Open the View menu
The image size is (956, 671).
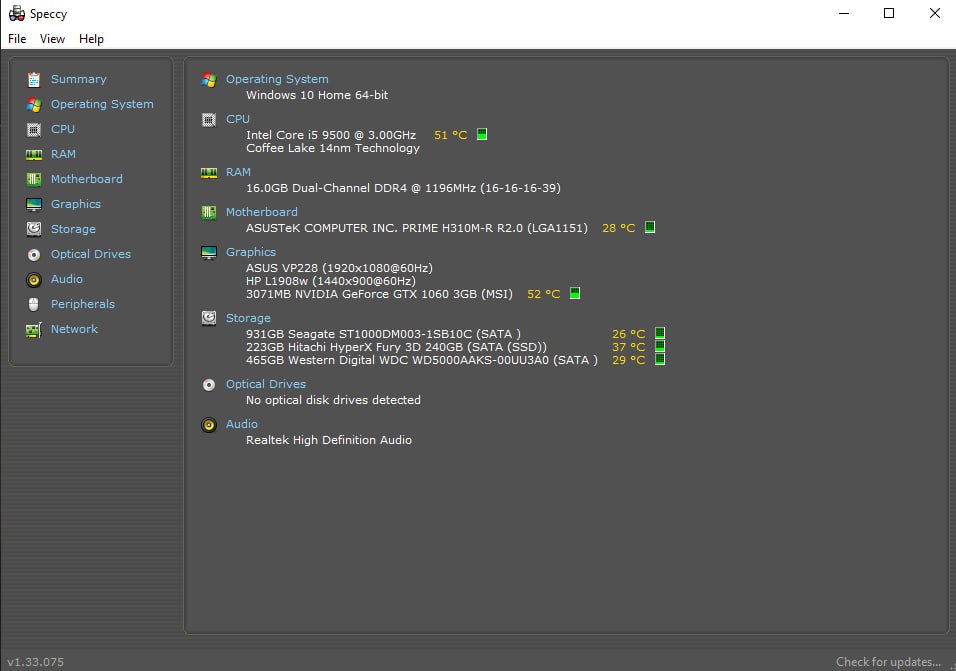(x=52, y=39)
